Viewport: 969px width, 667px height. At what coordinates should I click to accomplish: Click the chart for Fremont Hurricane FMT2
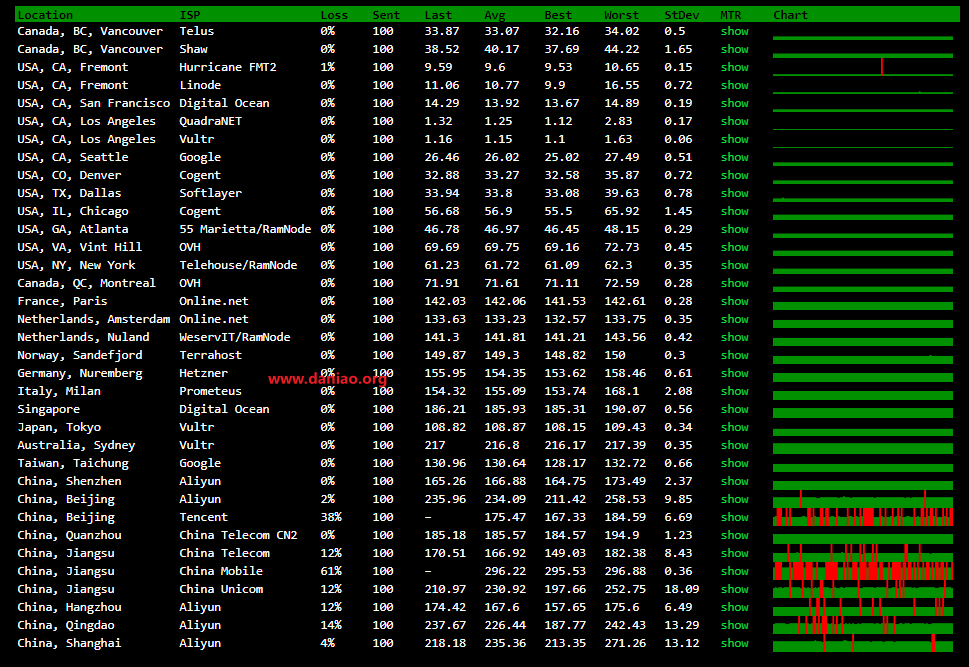coord(863,67)
